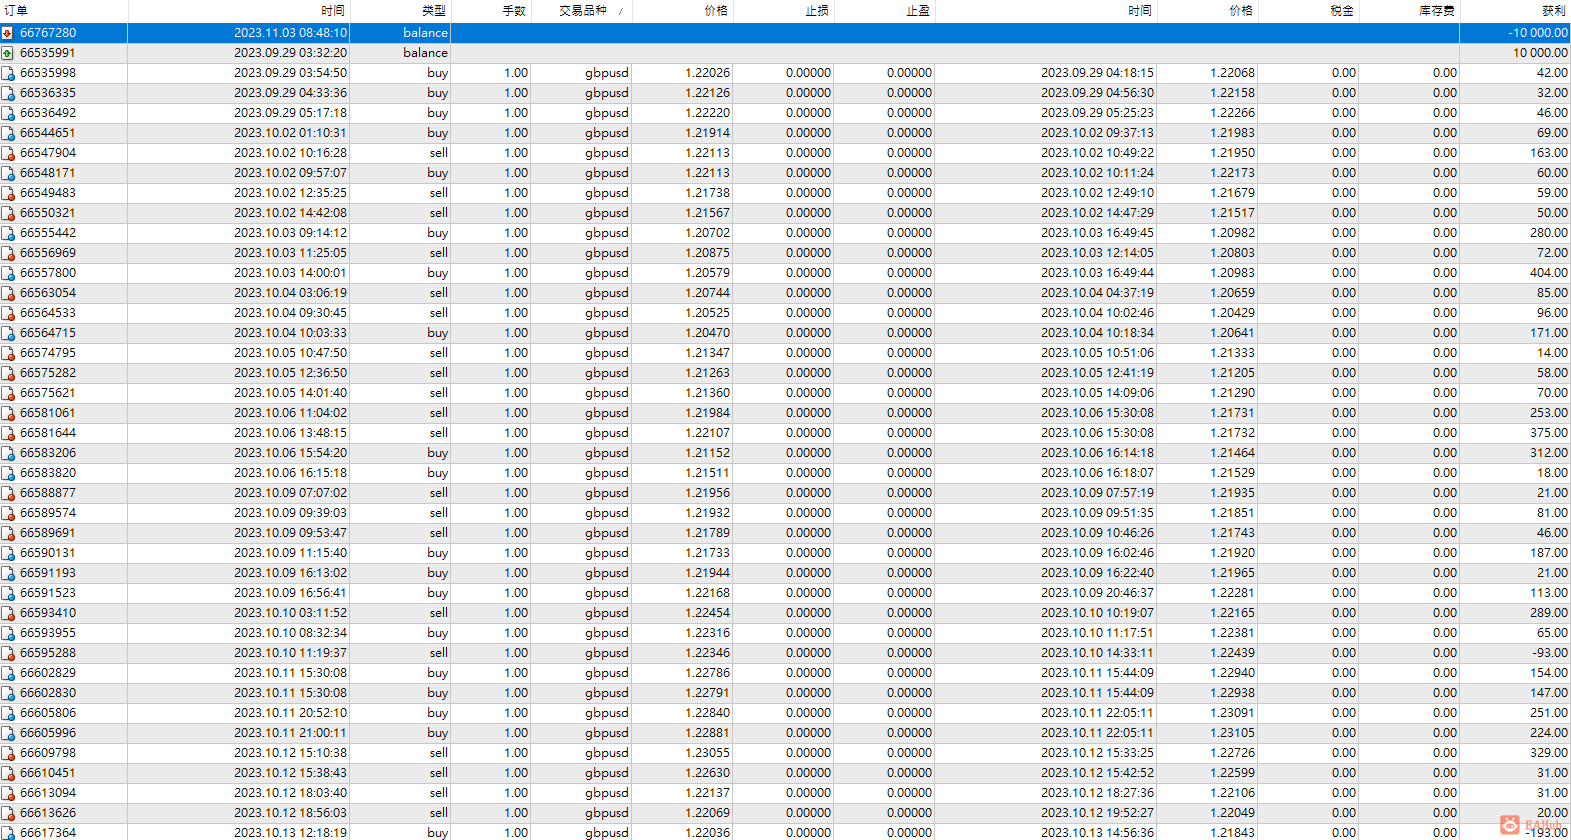Click the order icon of ticket 66588877

coord(7,493)
